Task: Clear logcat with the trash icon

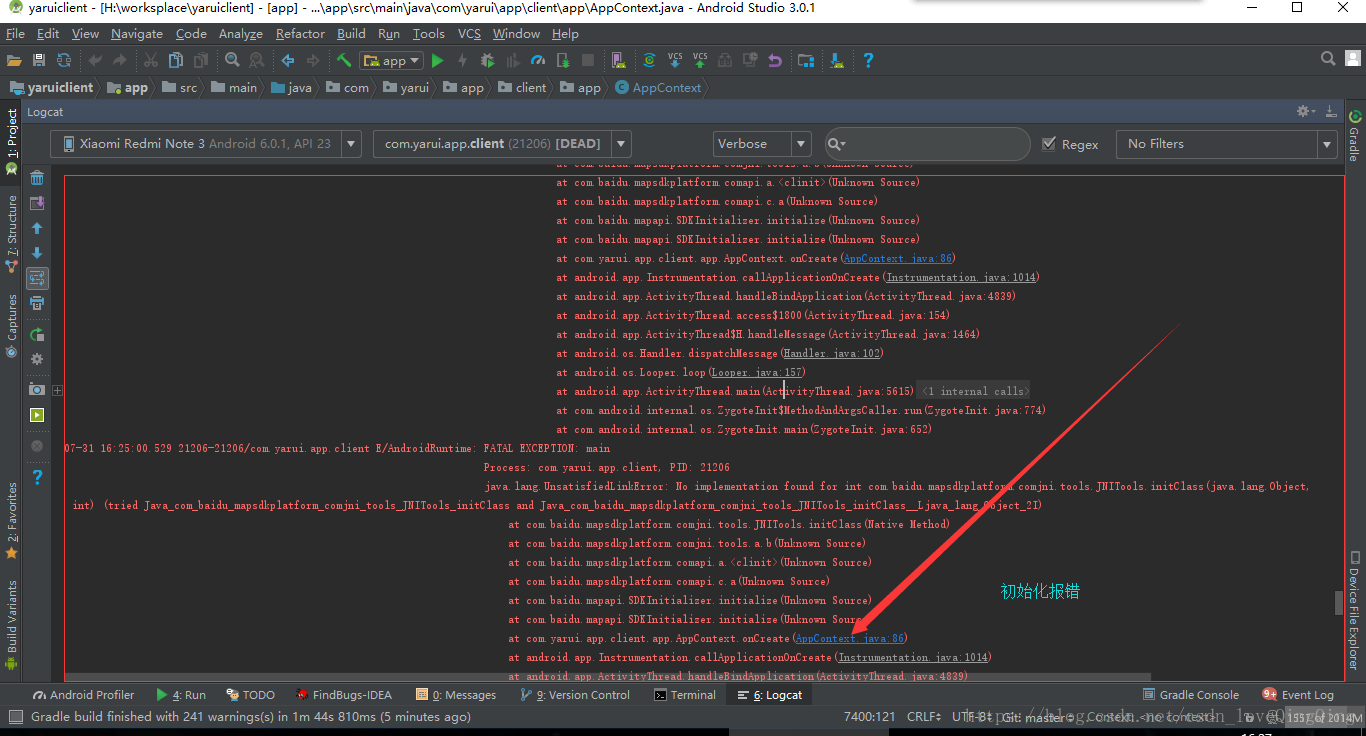Action: click(37, 178)
